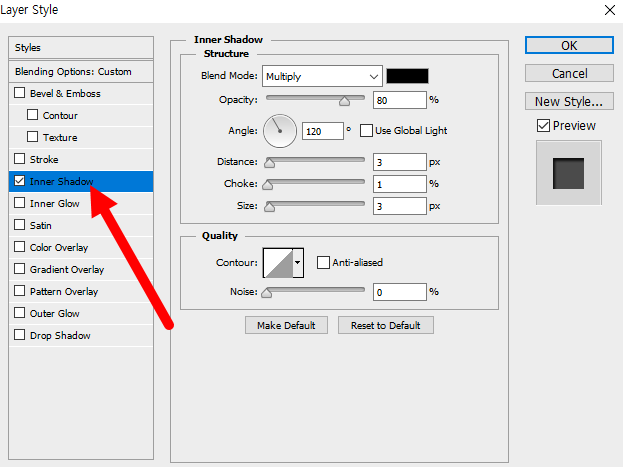Click the Distance value field
Image resolution: width=623 pixels, height=467 pixels.
pos(400,162)
